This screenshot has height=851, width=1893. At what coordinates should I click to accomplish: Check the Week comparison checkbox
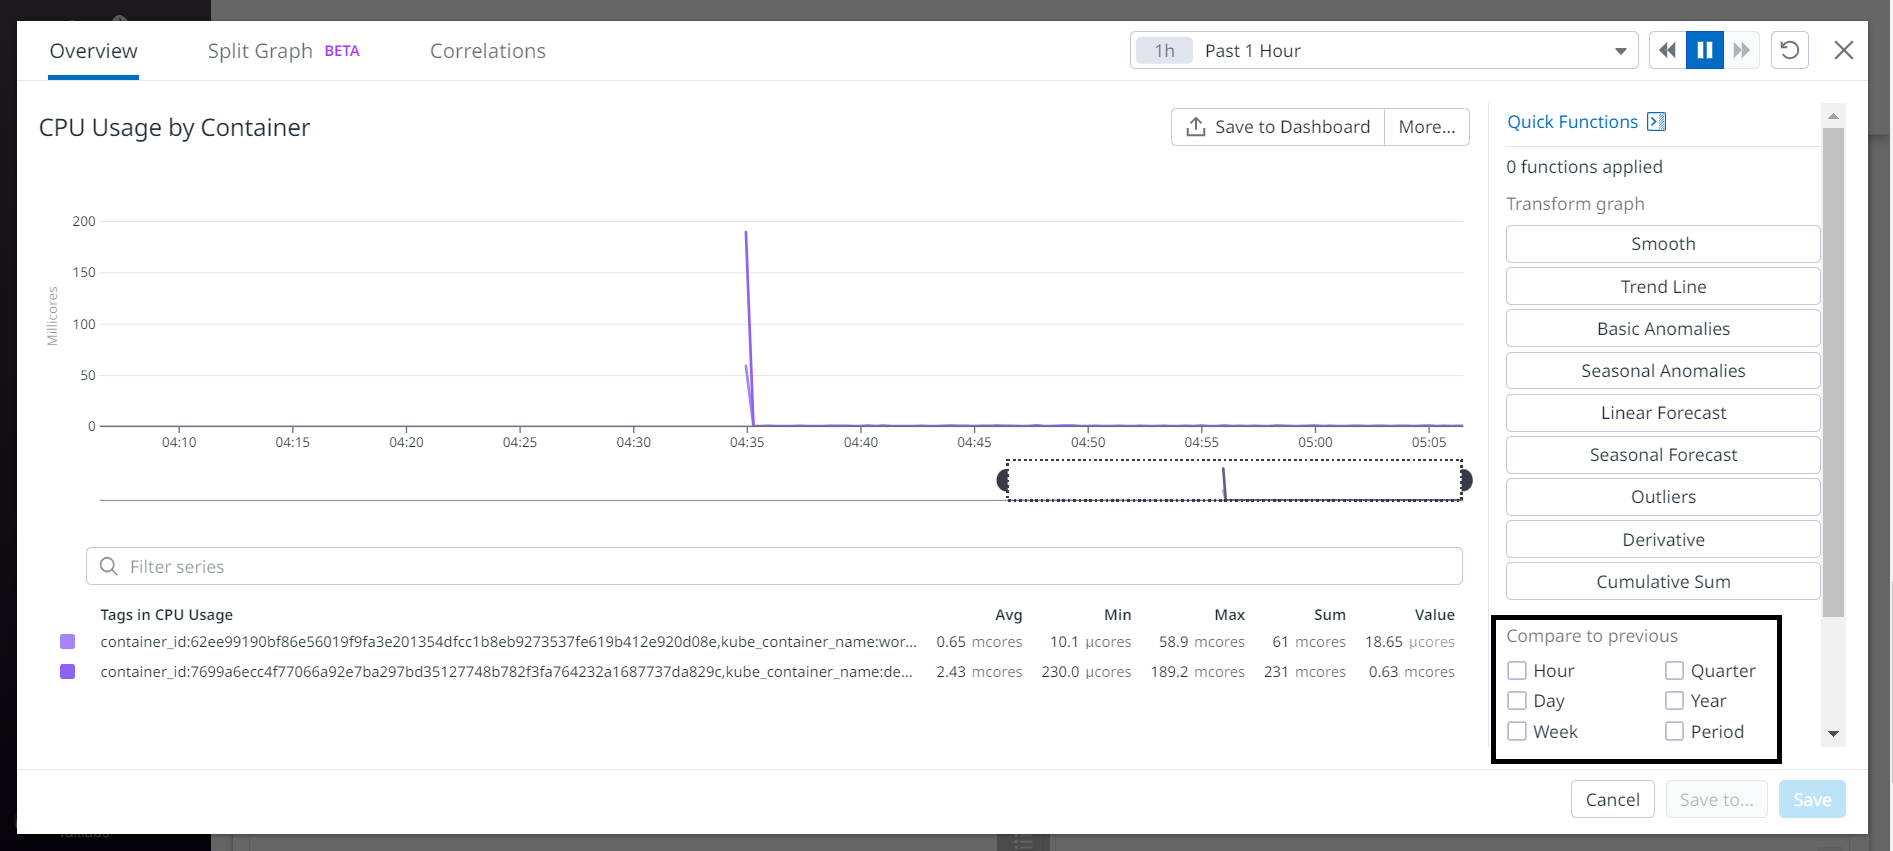coord(1517,732)
